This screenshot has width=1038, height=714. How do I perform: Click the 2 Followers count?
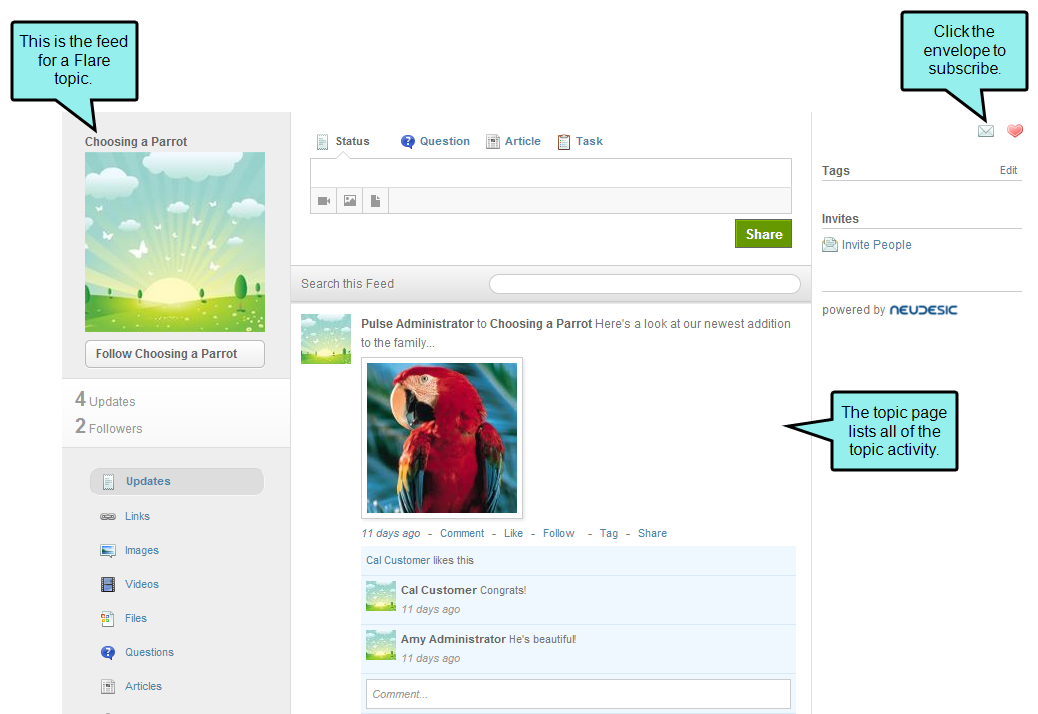[x=109, y=427]
